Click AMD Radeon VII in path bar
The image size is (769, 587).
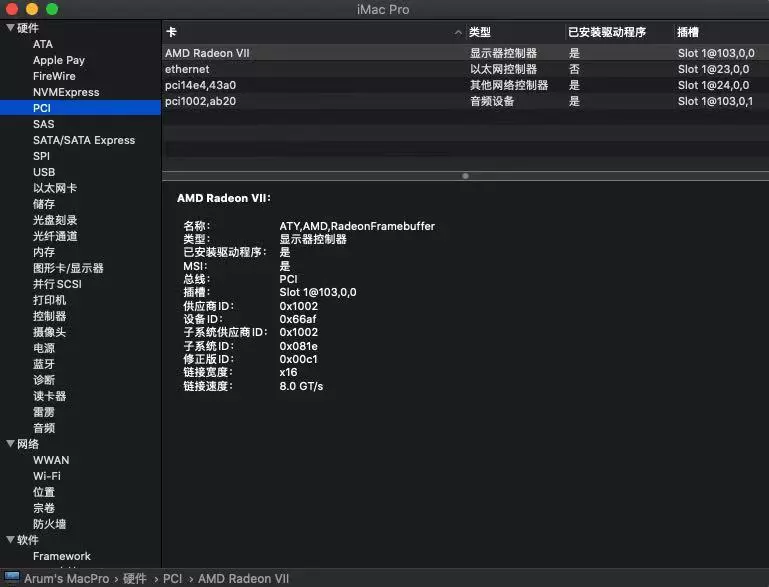243,579
